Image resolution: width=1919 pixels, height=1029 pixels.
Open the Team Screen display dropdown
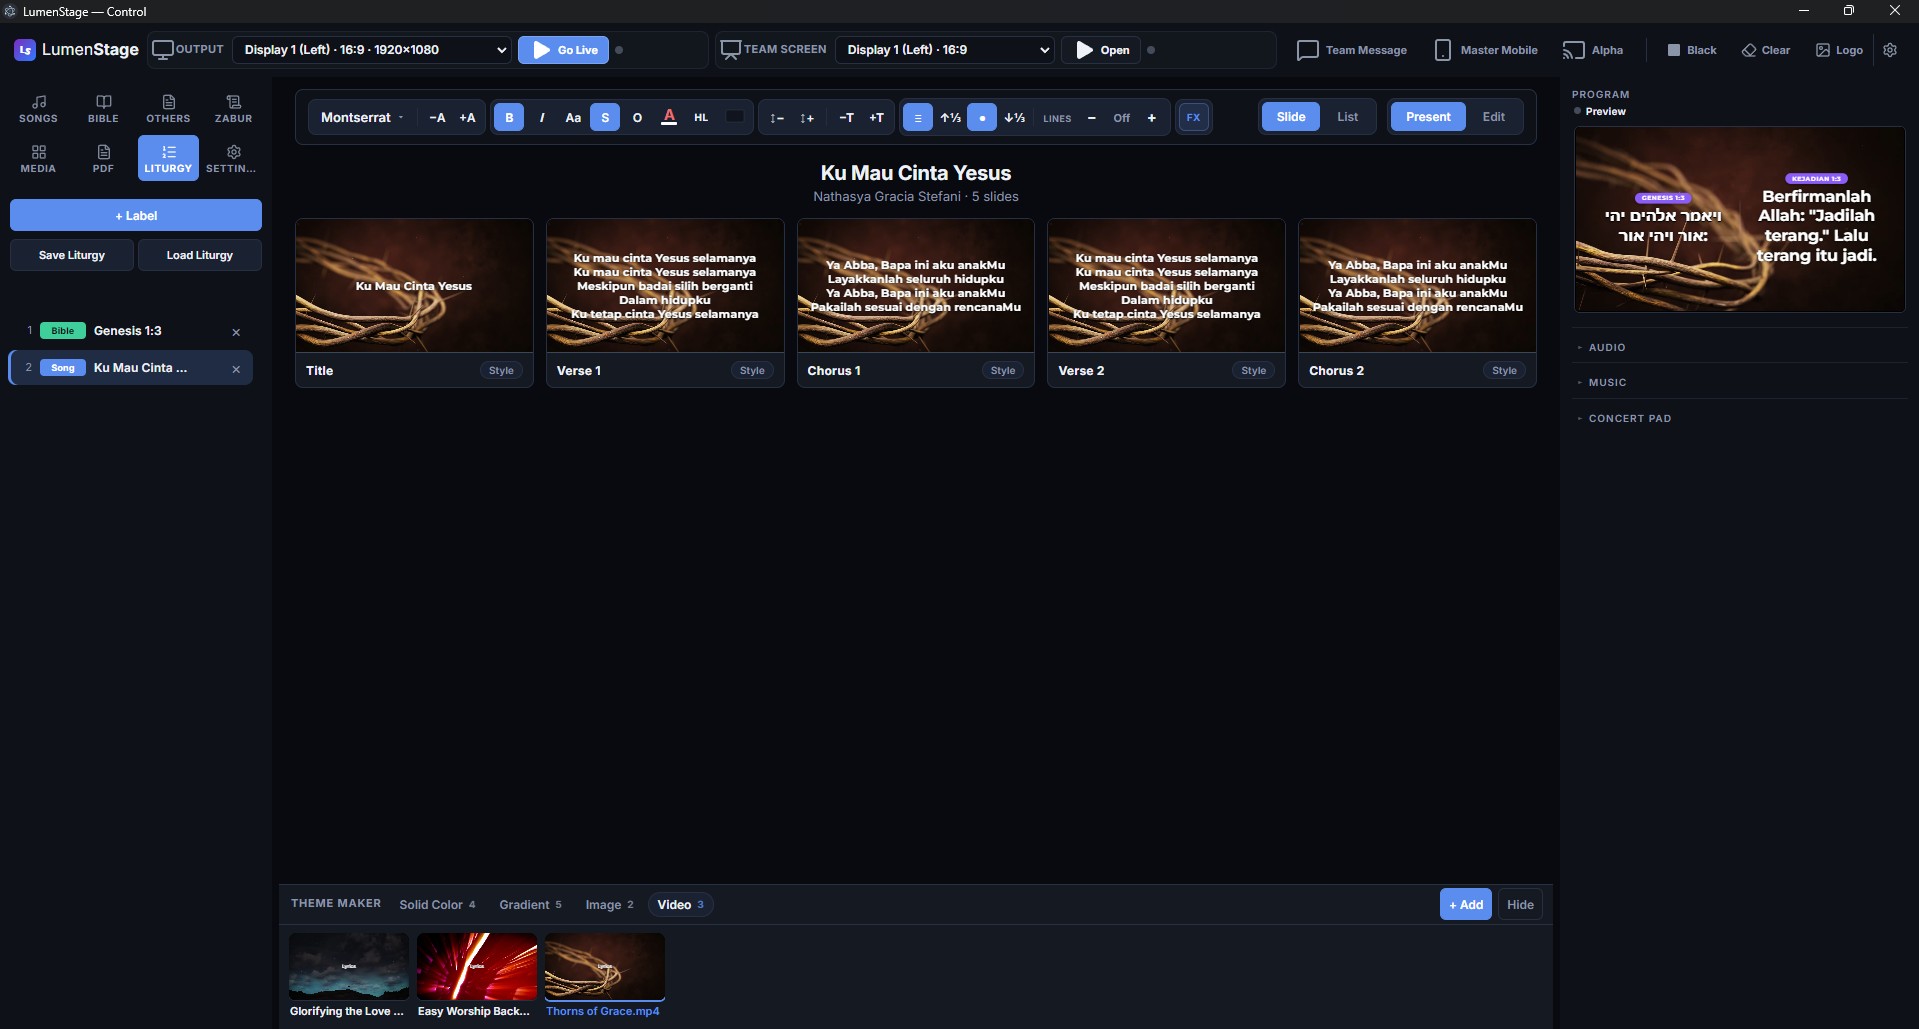[x=944, y=49]
